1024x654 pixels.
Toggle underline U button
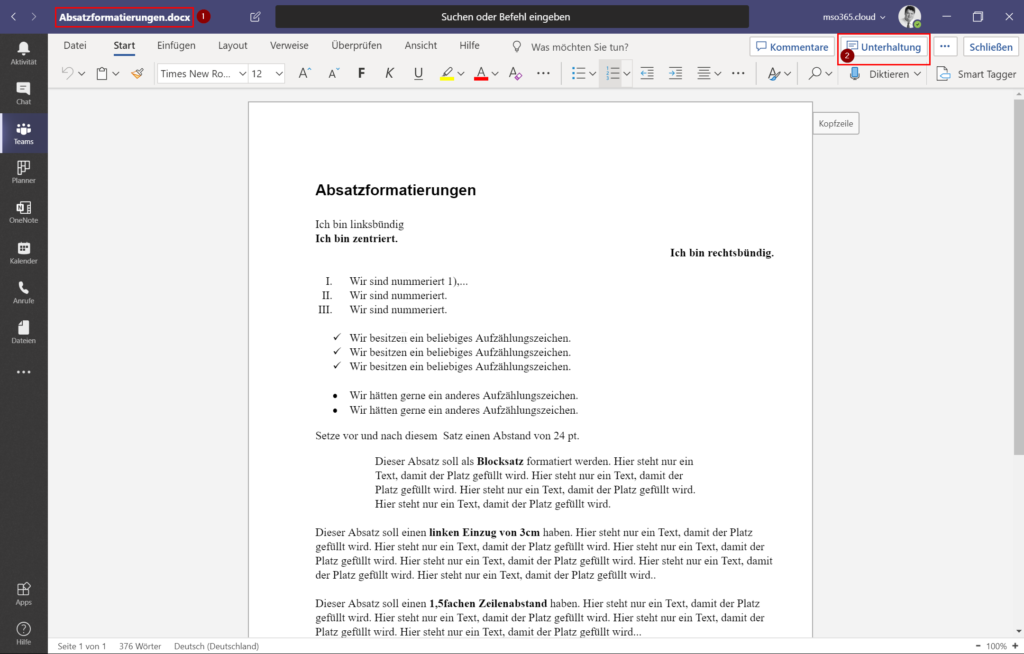coord(418,73)
